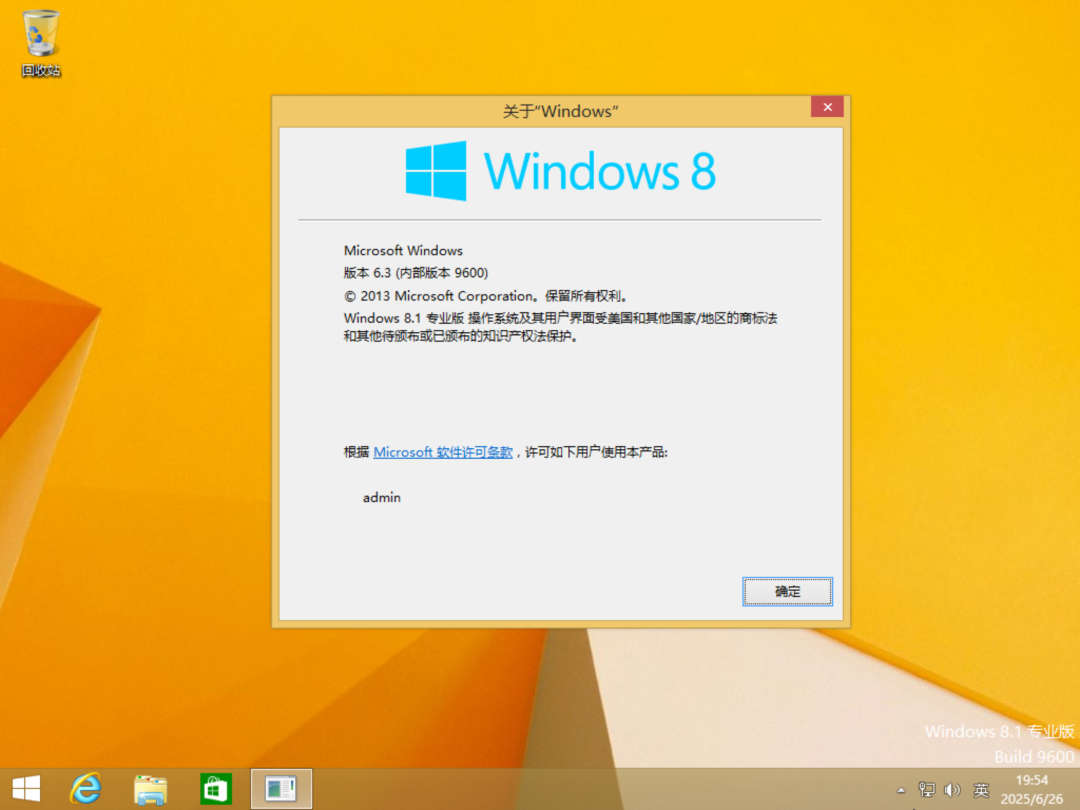Close the 关于"Windows" dialog
The image size is (1080, 810).
click(827, 107)
